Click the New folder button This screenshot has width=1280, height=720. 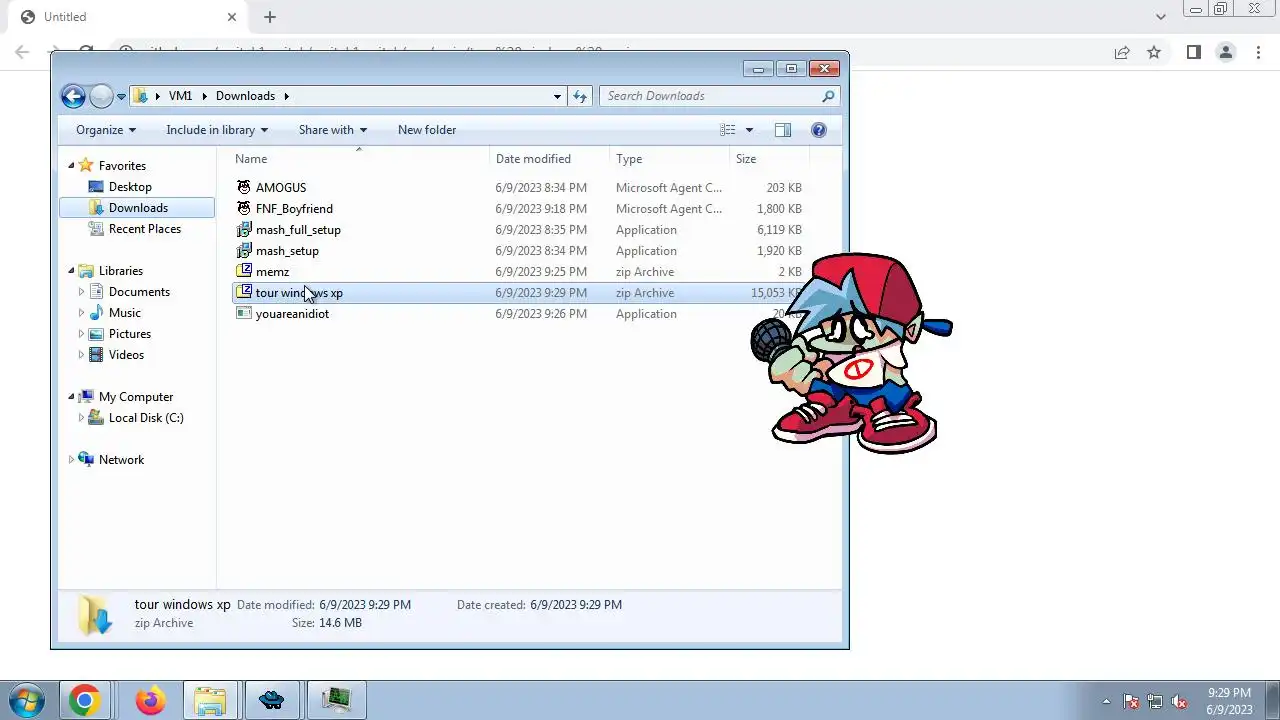427,130
